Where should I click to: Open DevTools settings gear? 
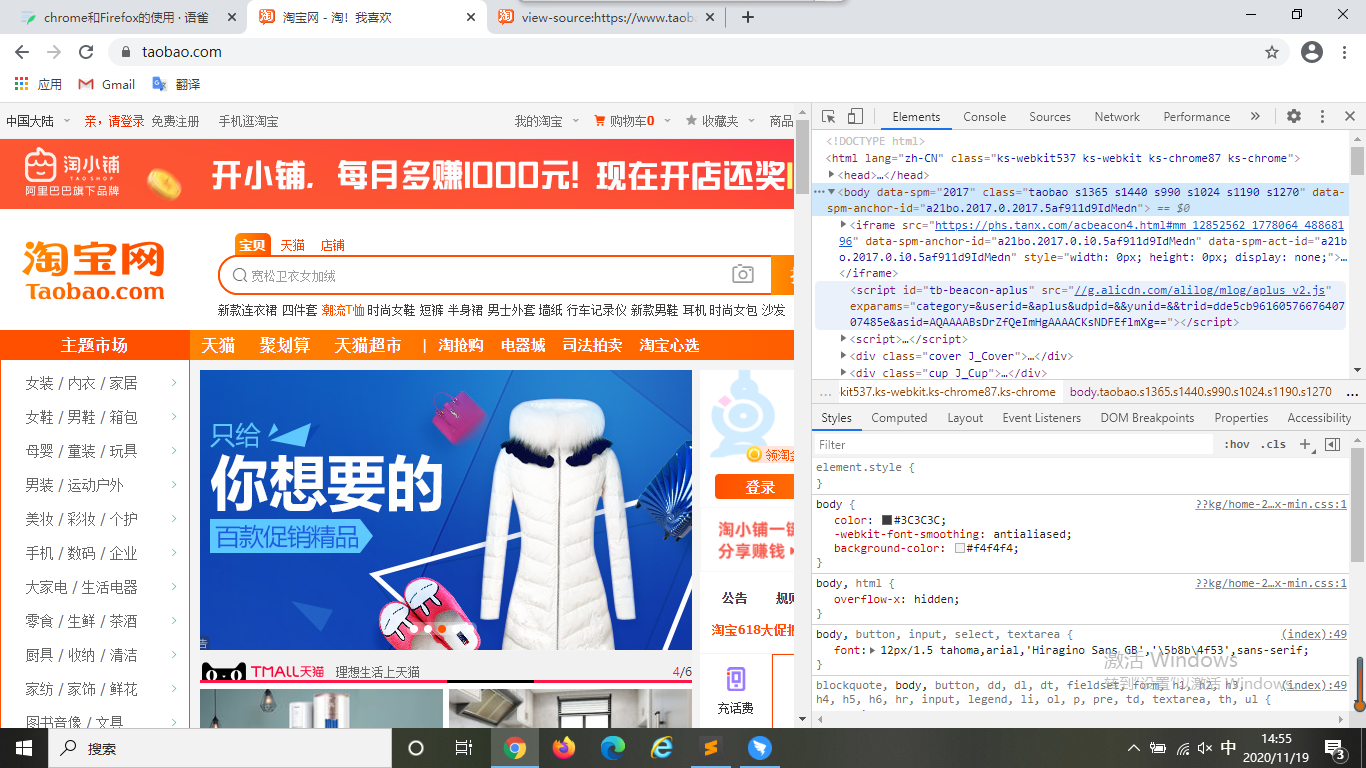tap(1294, 117)
